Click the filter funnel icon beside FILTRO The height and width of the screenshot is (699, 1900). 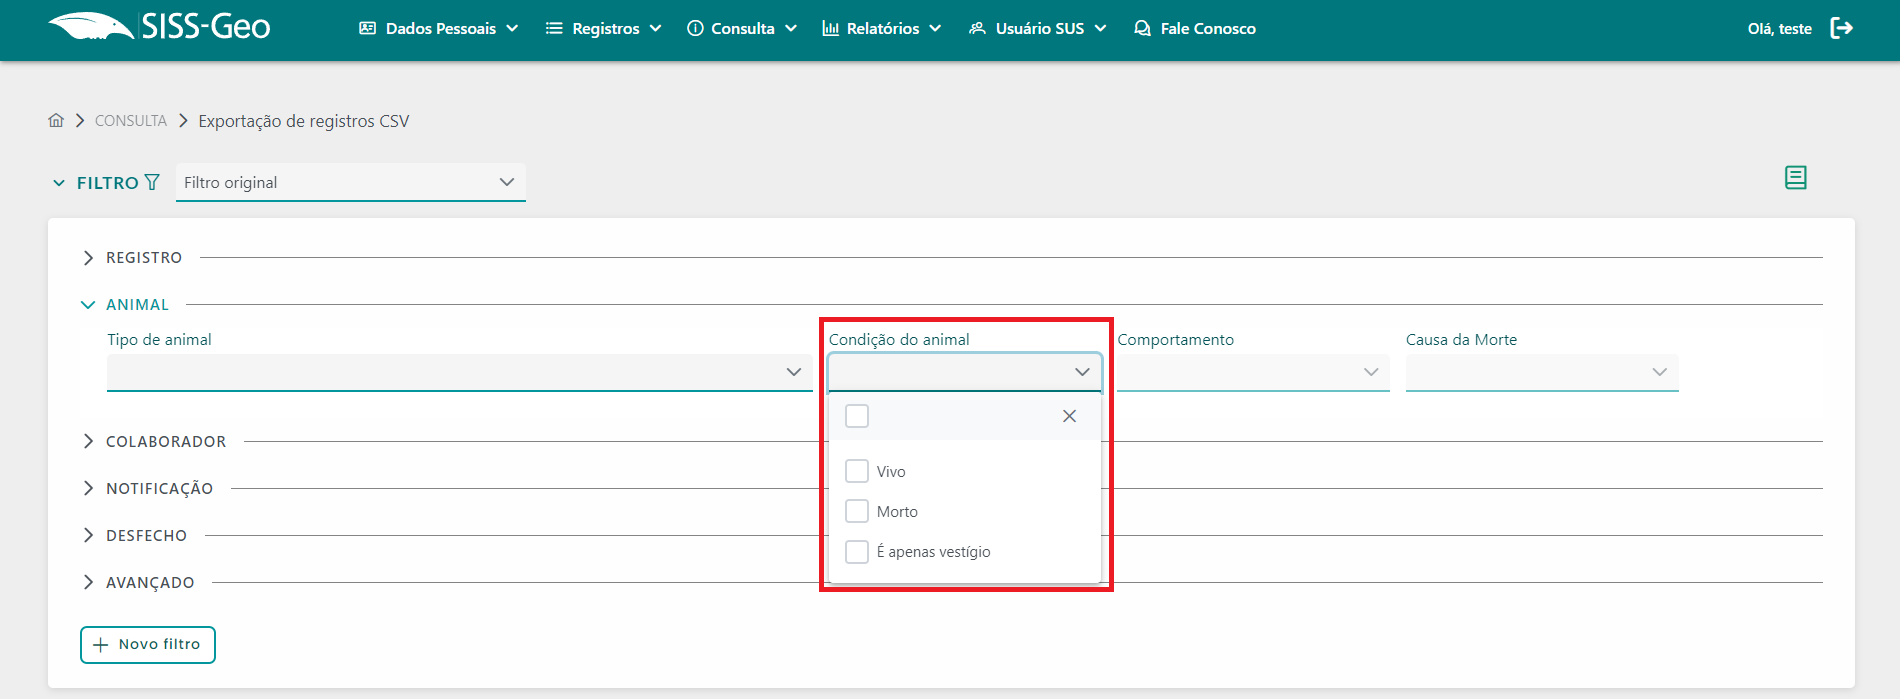[152, 182]
